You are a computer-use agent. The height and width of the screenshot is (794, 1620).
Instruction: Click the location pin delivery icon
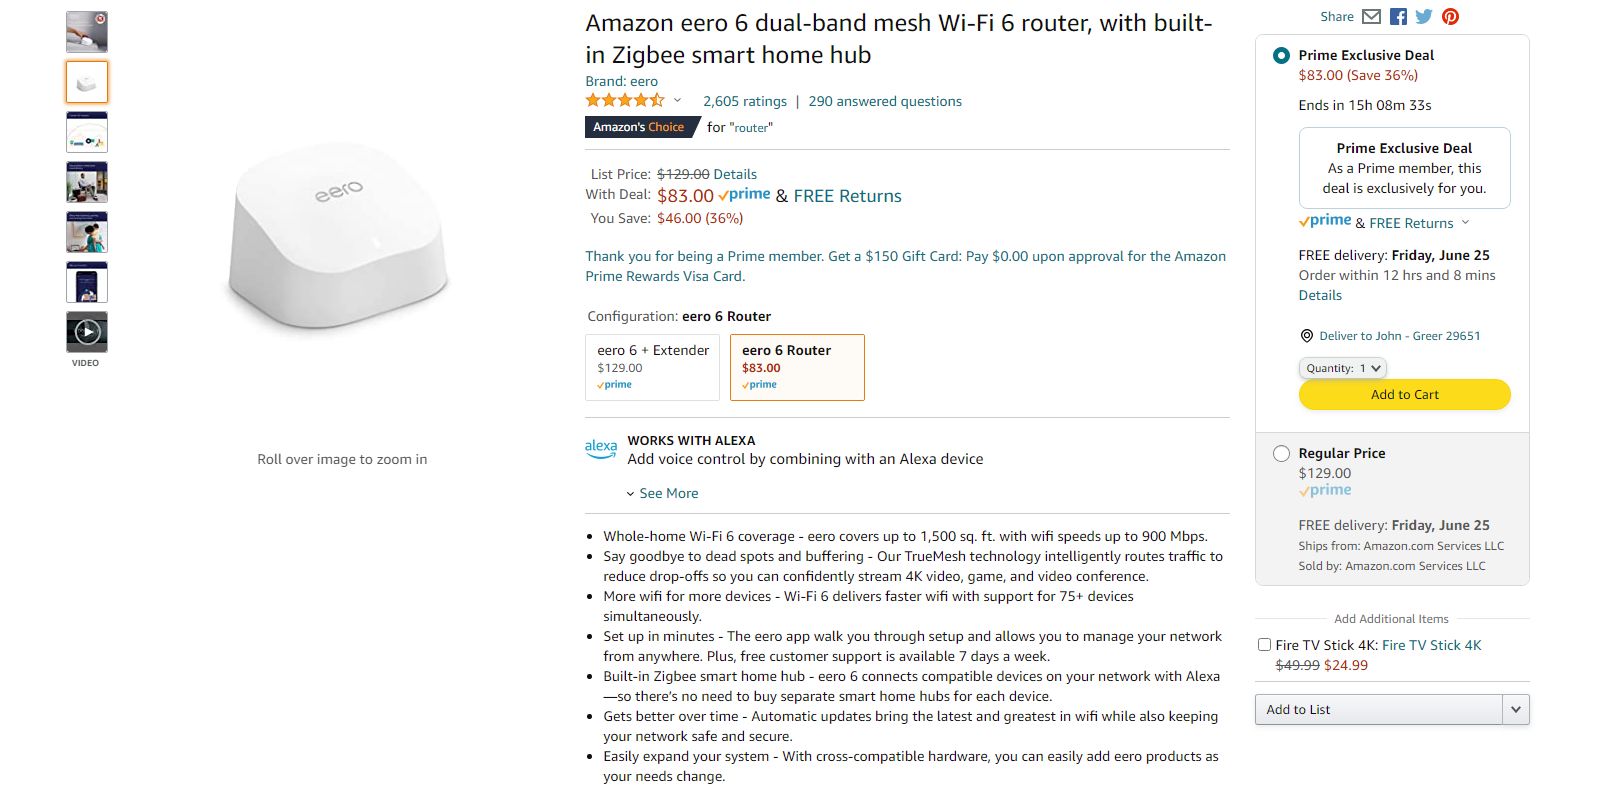click(x=1306, y=336)
